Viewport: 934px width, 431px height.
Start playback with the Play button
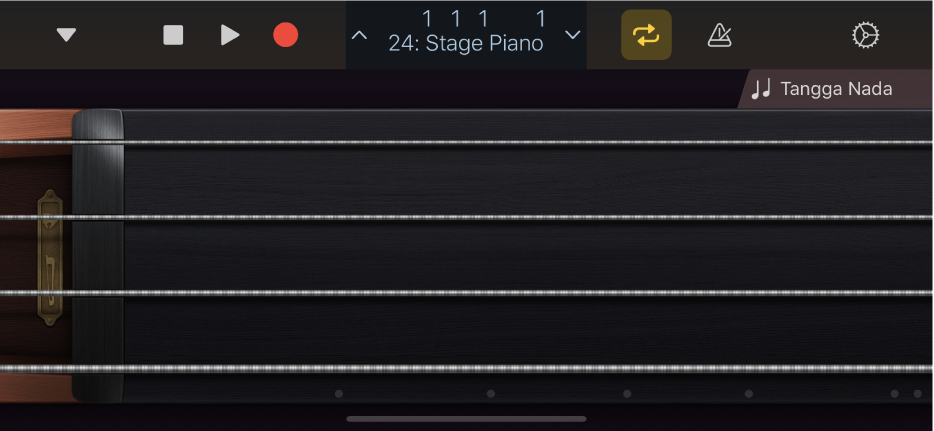point(230,35)
